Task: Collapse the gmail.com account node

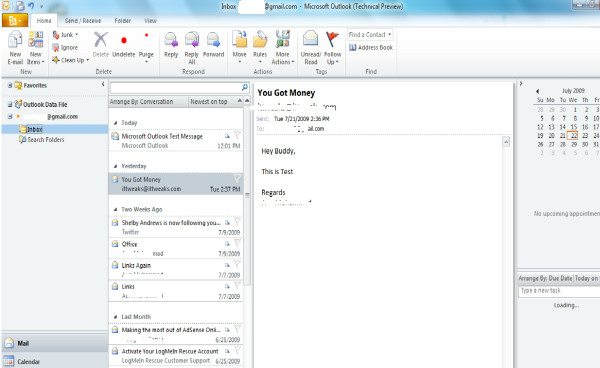Action: (x=10, y=117)
